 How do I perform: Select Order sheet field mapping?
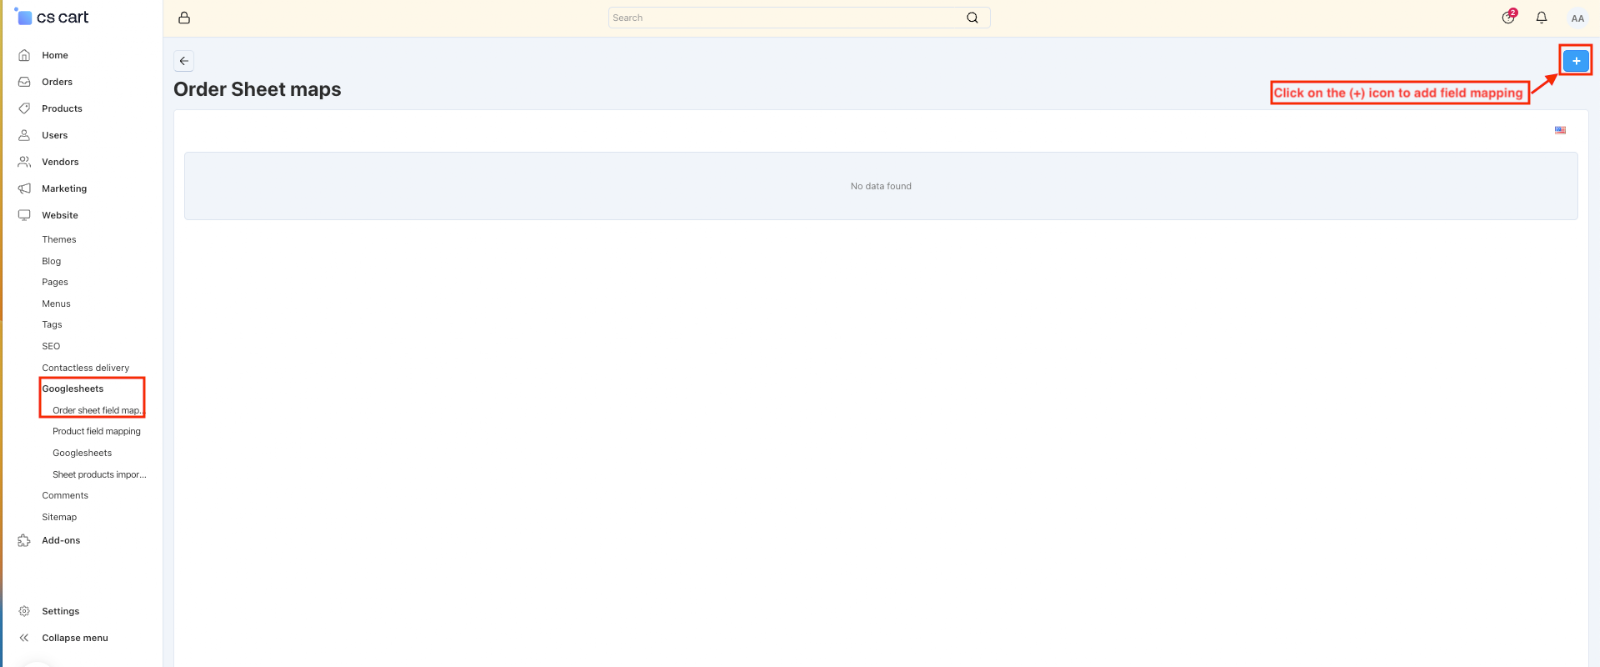coord(97,410)
